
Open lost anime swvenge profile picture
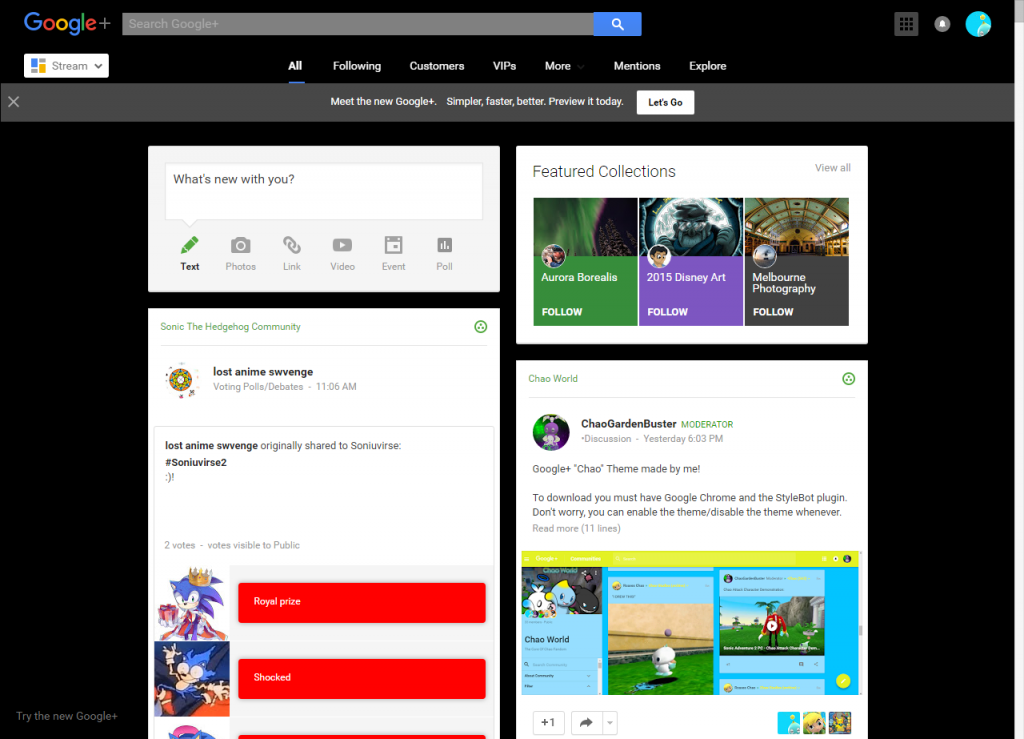(x=181, y=380)
